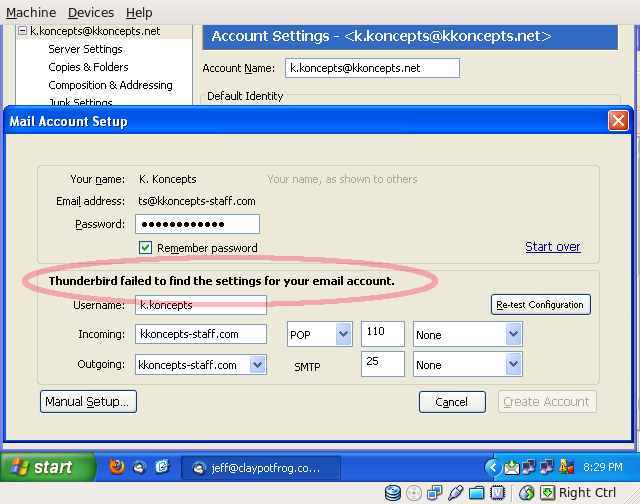
Task: Click the Start over link
Action: pos(553,247)
